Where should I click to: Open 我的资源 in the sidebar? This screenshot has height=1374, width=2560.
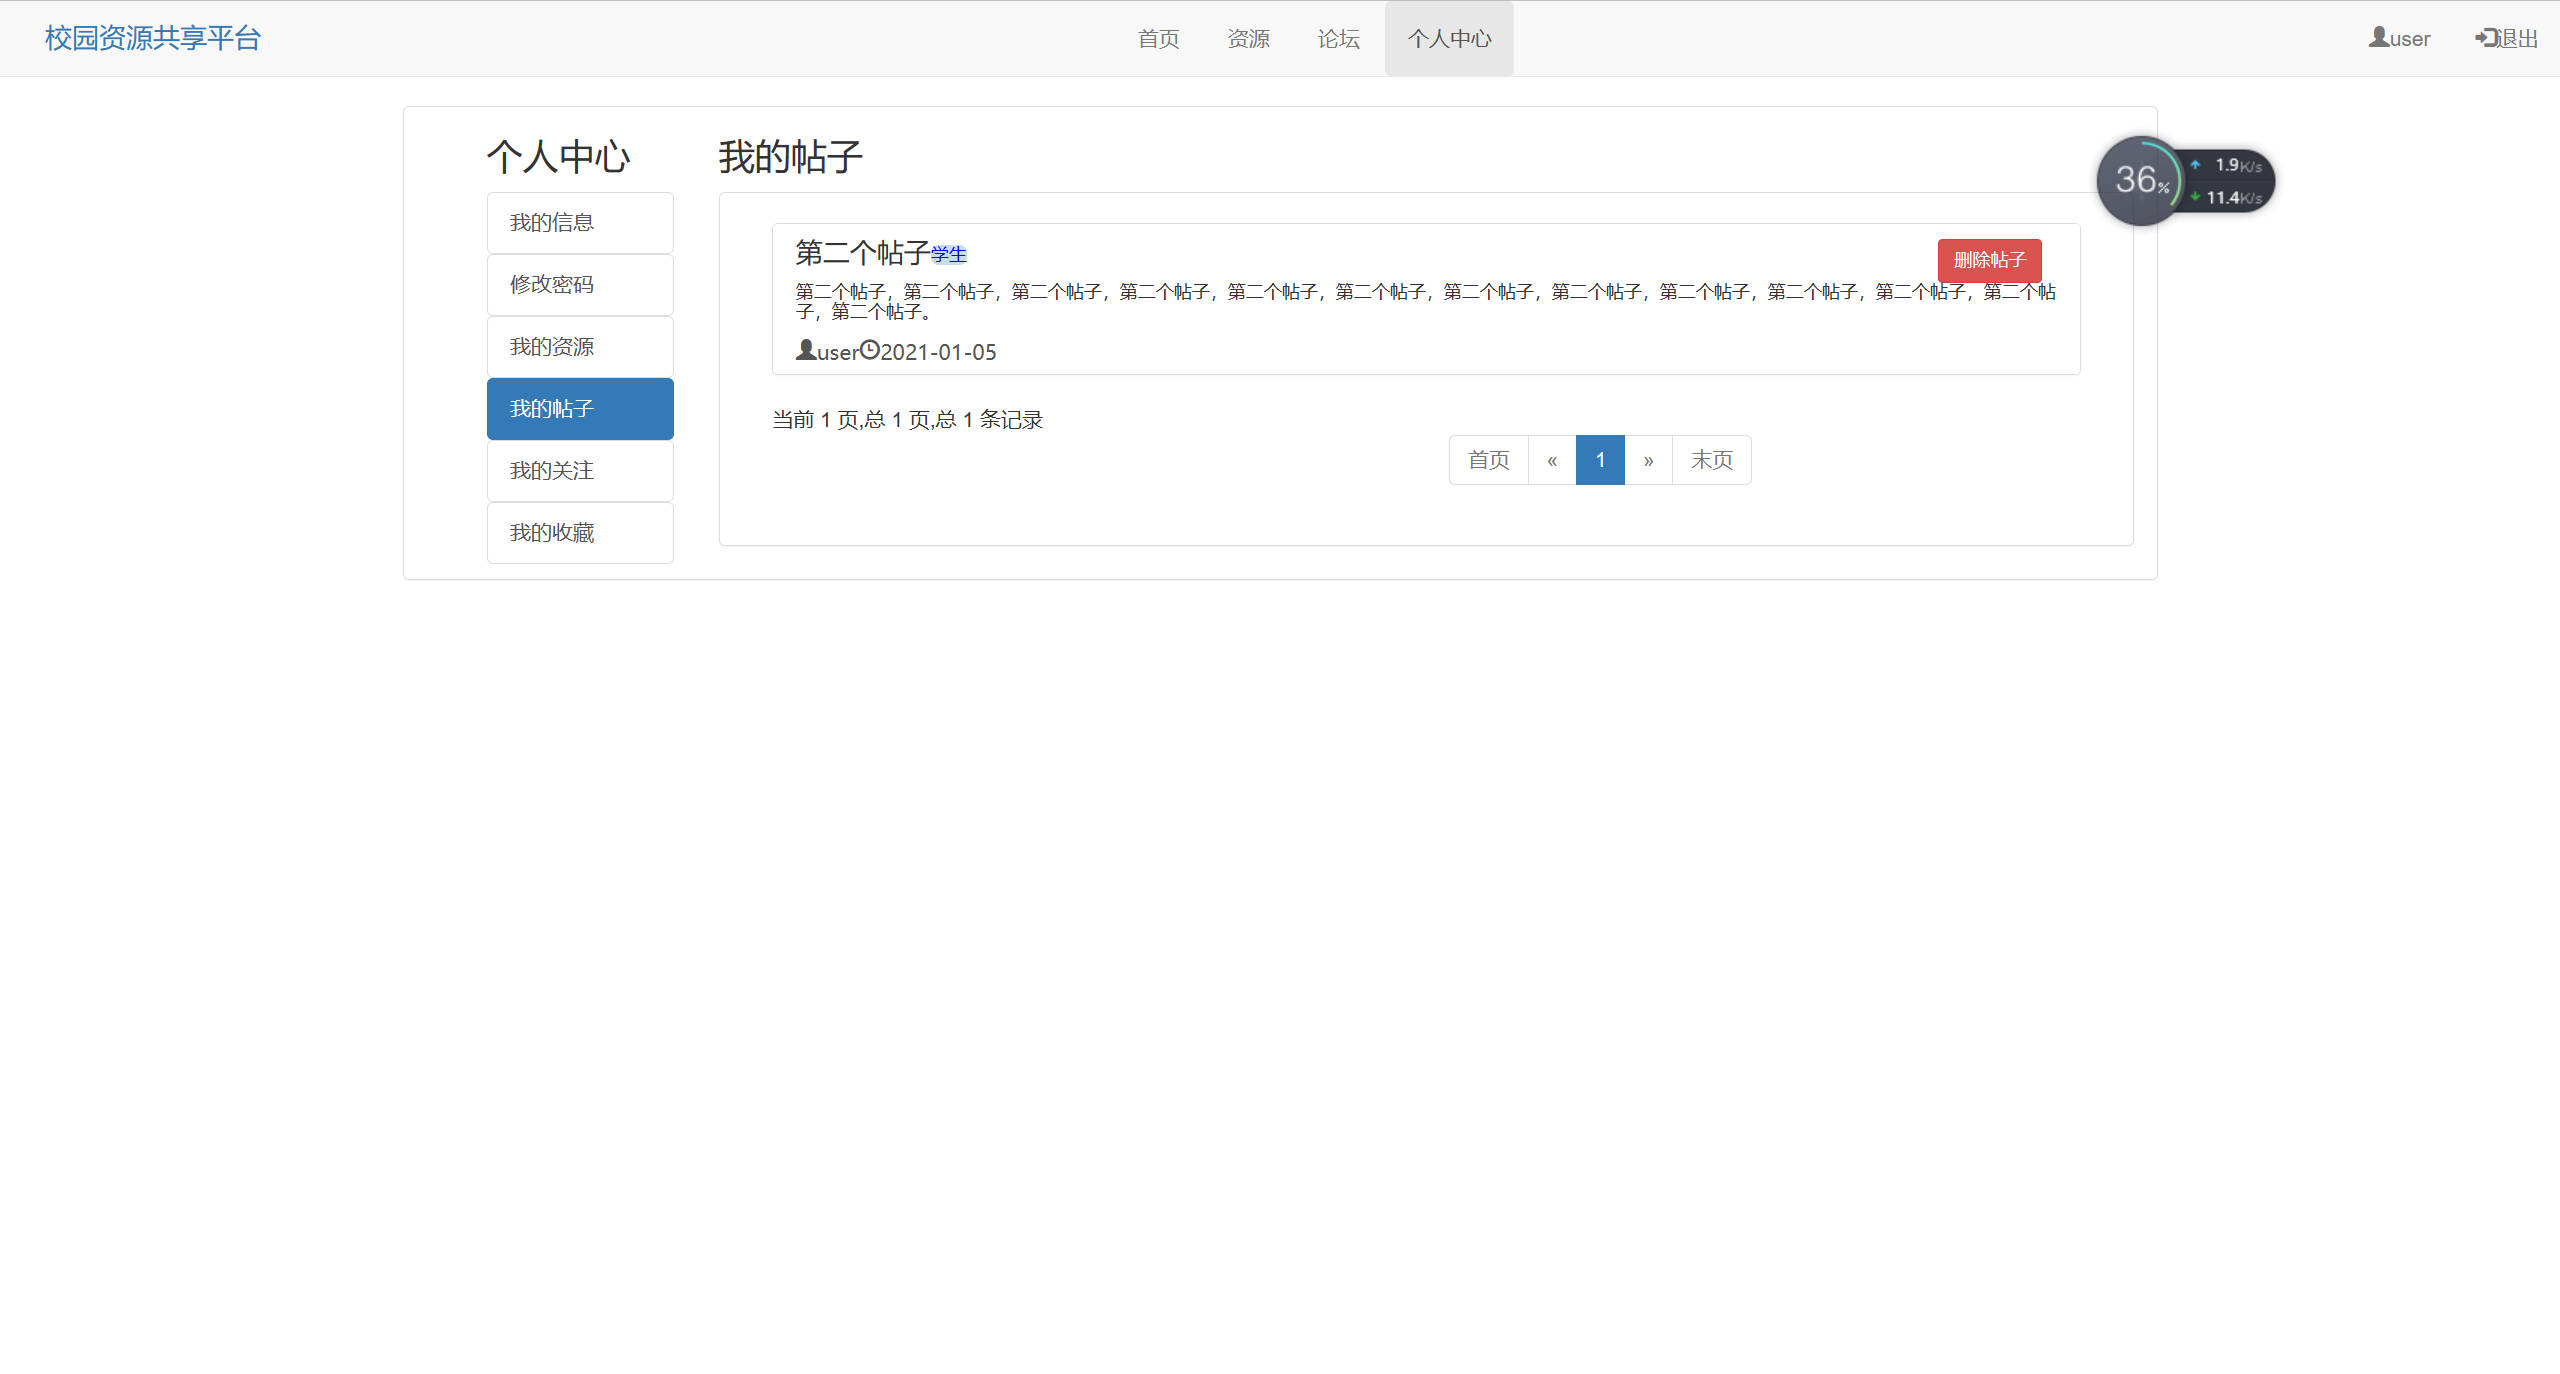[580, 347]
